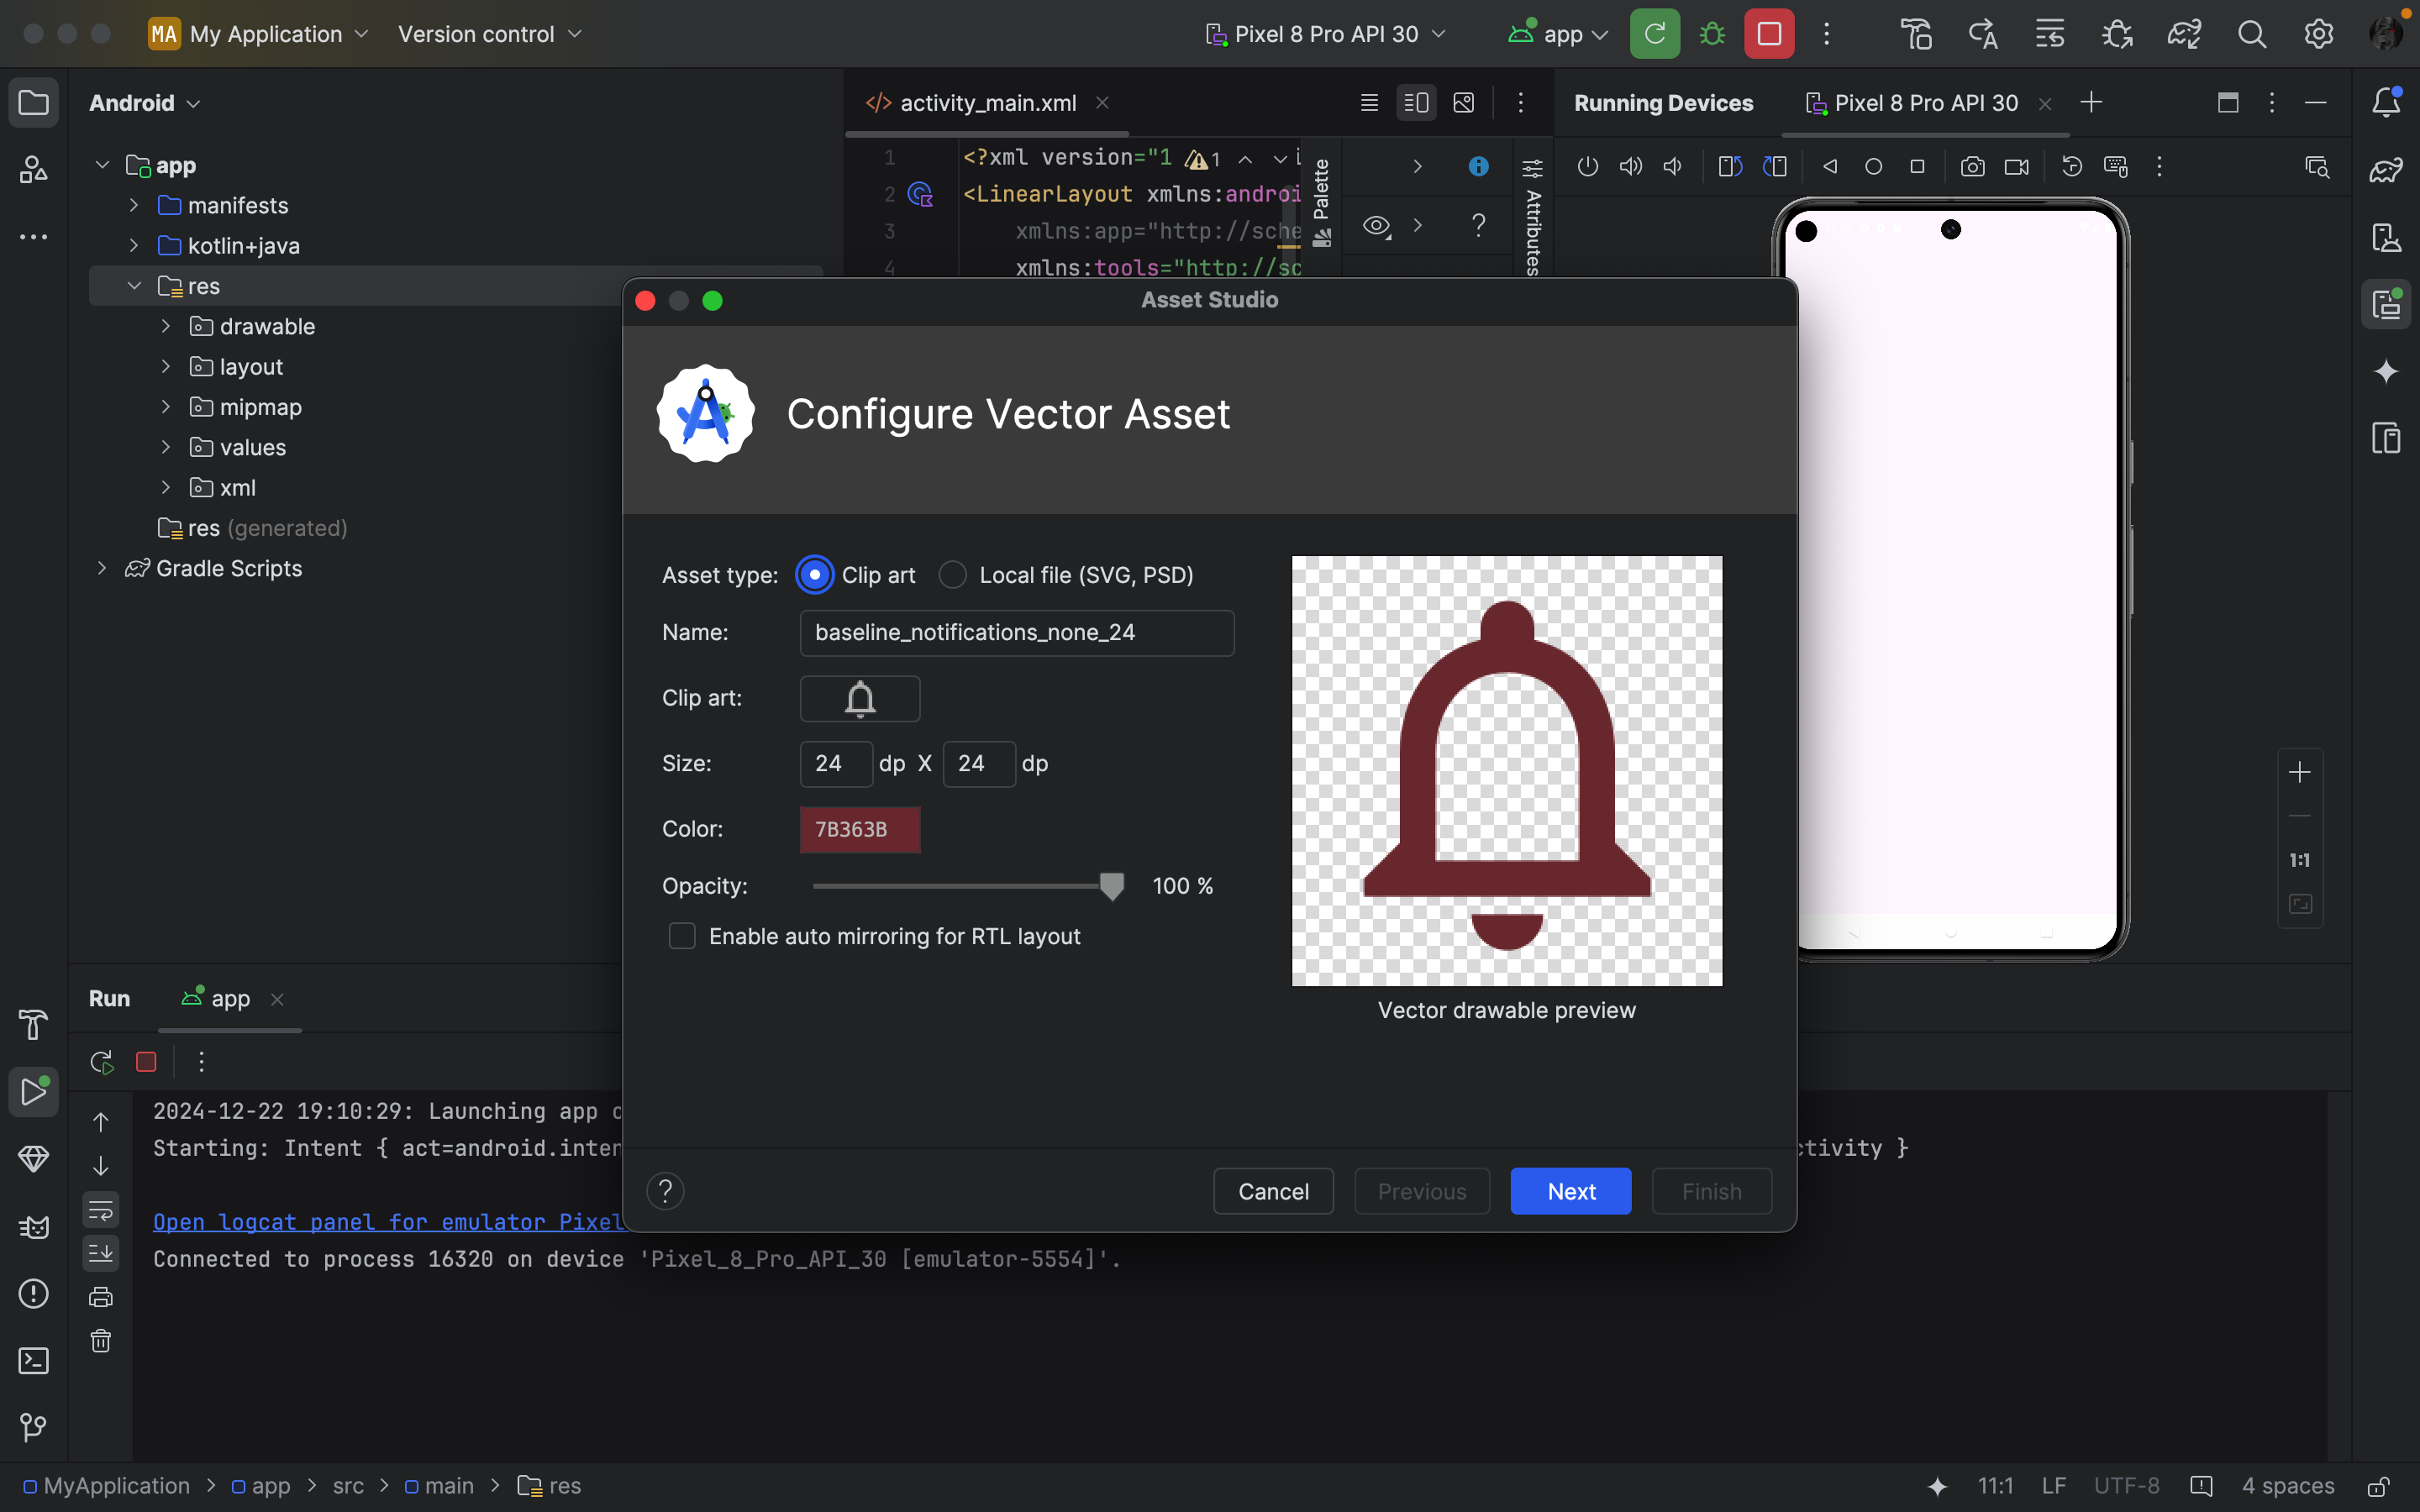Select Local file (SVG, PSD) radio button
2420x1512 pixels.
coord(953,575)
